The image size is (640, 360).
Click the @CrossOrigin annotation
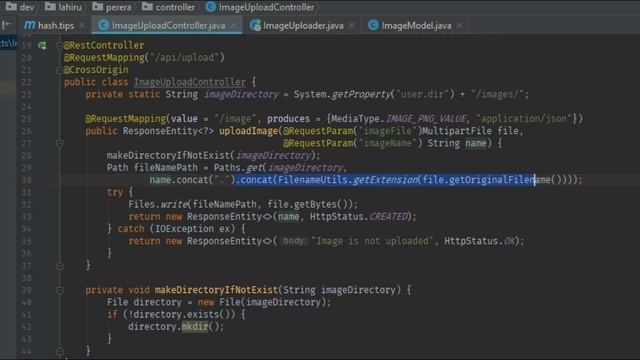96,70
